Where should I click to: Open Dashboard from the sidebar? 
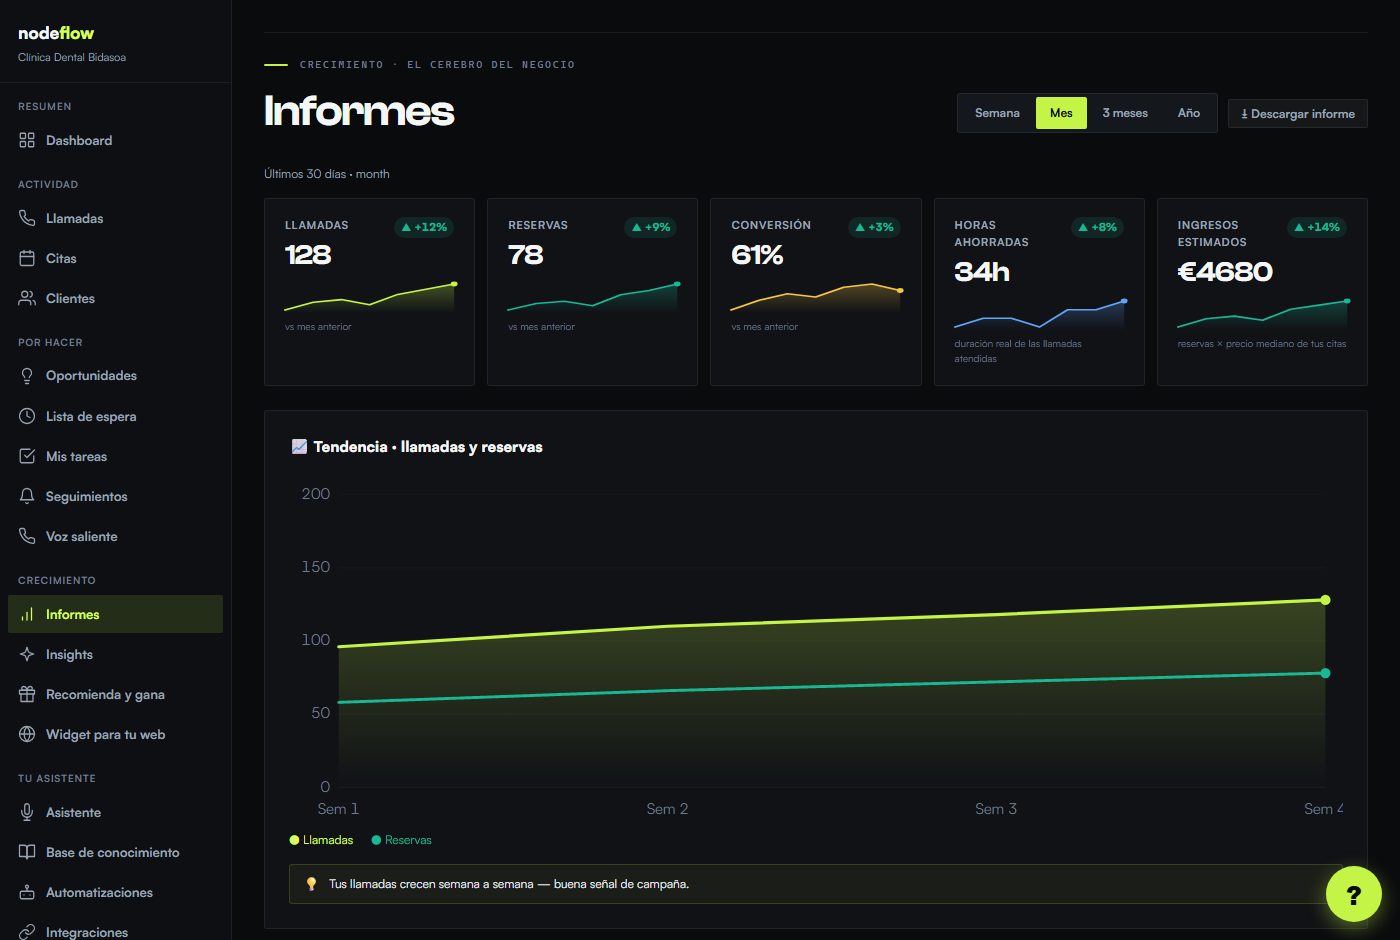[x=115, y=140]
